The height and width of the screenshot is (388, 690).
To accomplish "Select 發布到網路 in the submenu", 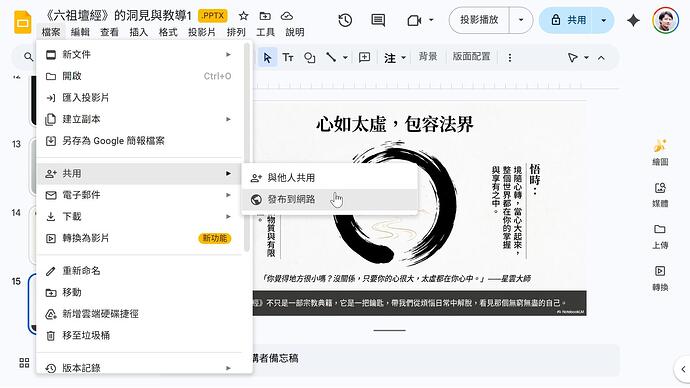I will pos(329,199).
